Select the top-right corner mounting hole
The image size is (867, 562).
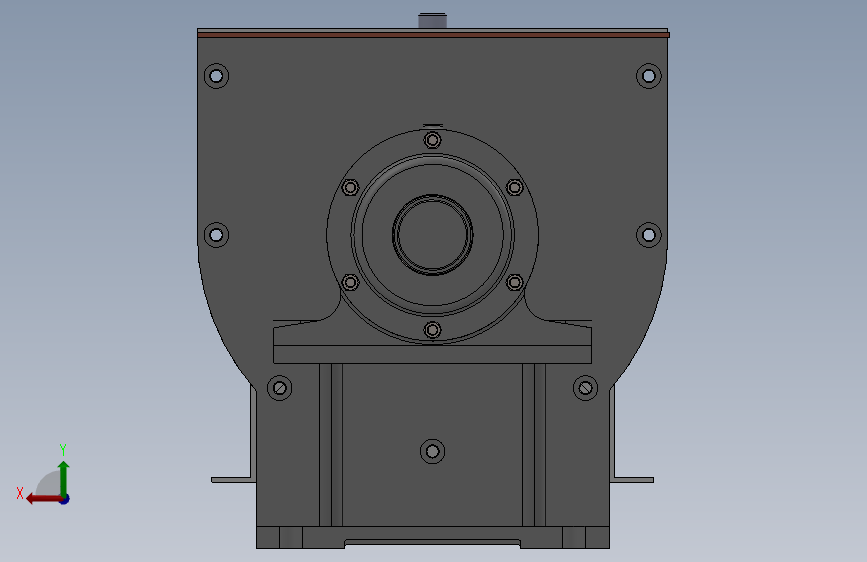pos(649,76)
